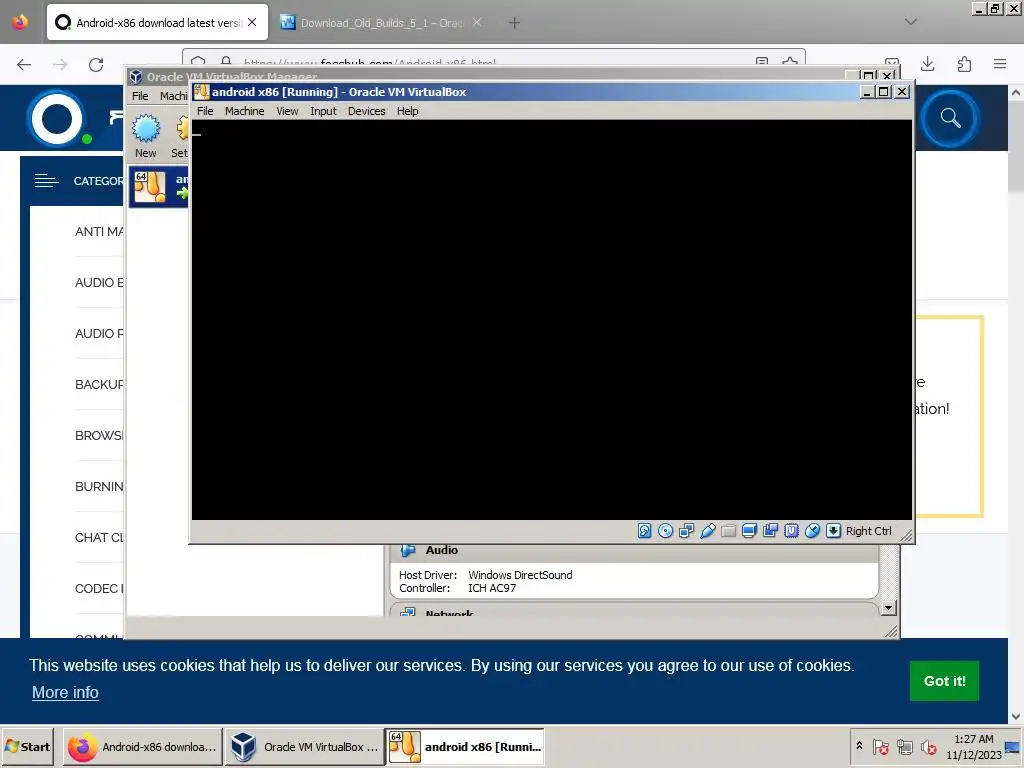1024x768 pixels.
Task: Click the 1:27 AM clock in system tray
Action: point(973,739)
